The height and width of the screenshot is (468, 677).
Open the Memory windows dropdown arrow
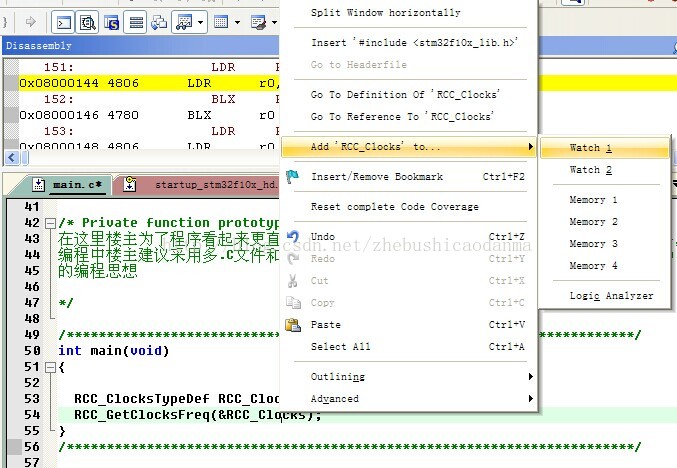click(x=235, y=21)
